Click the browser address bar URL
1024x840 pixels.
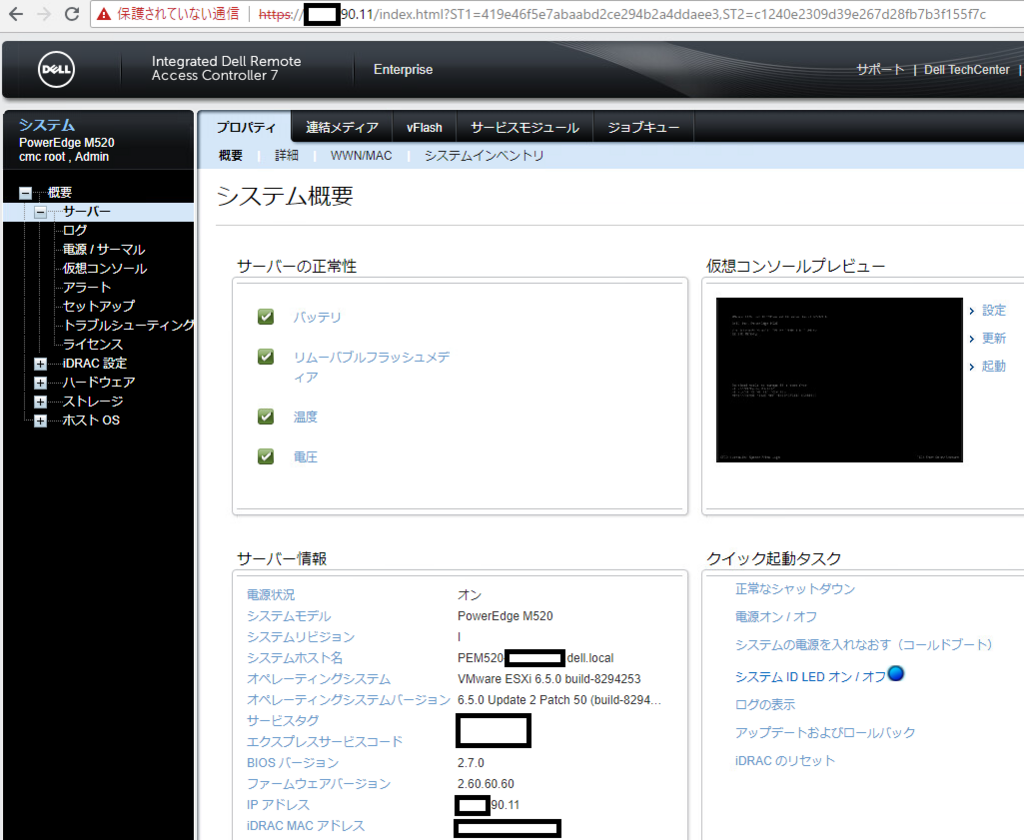pos(622,14)
